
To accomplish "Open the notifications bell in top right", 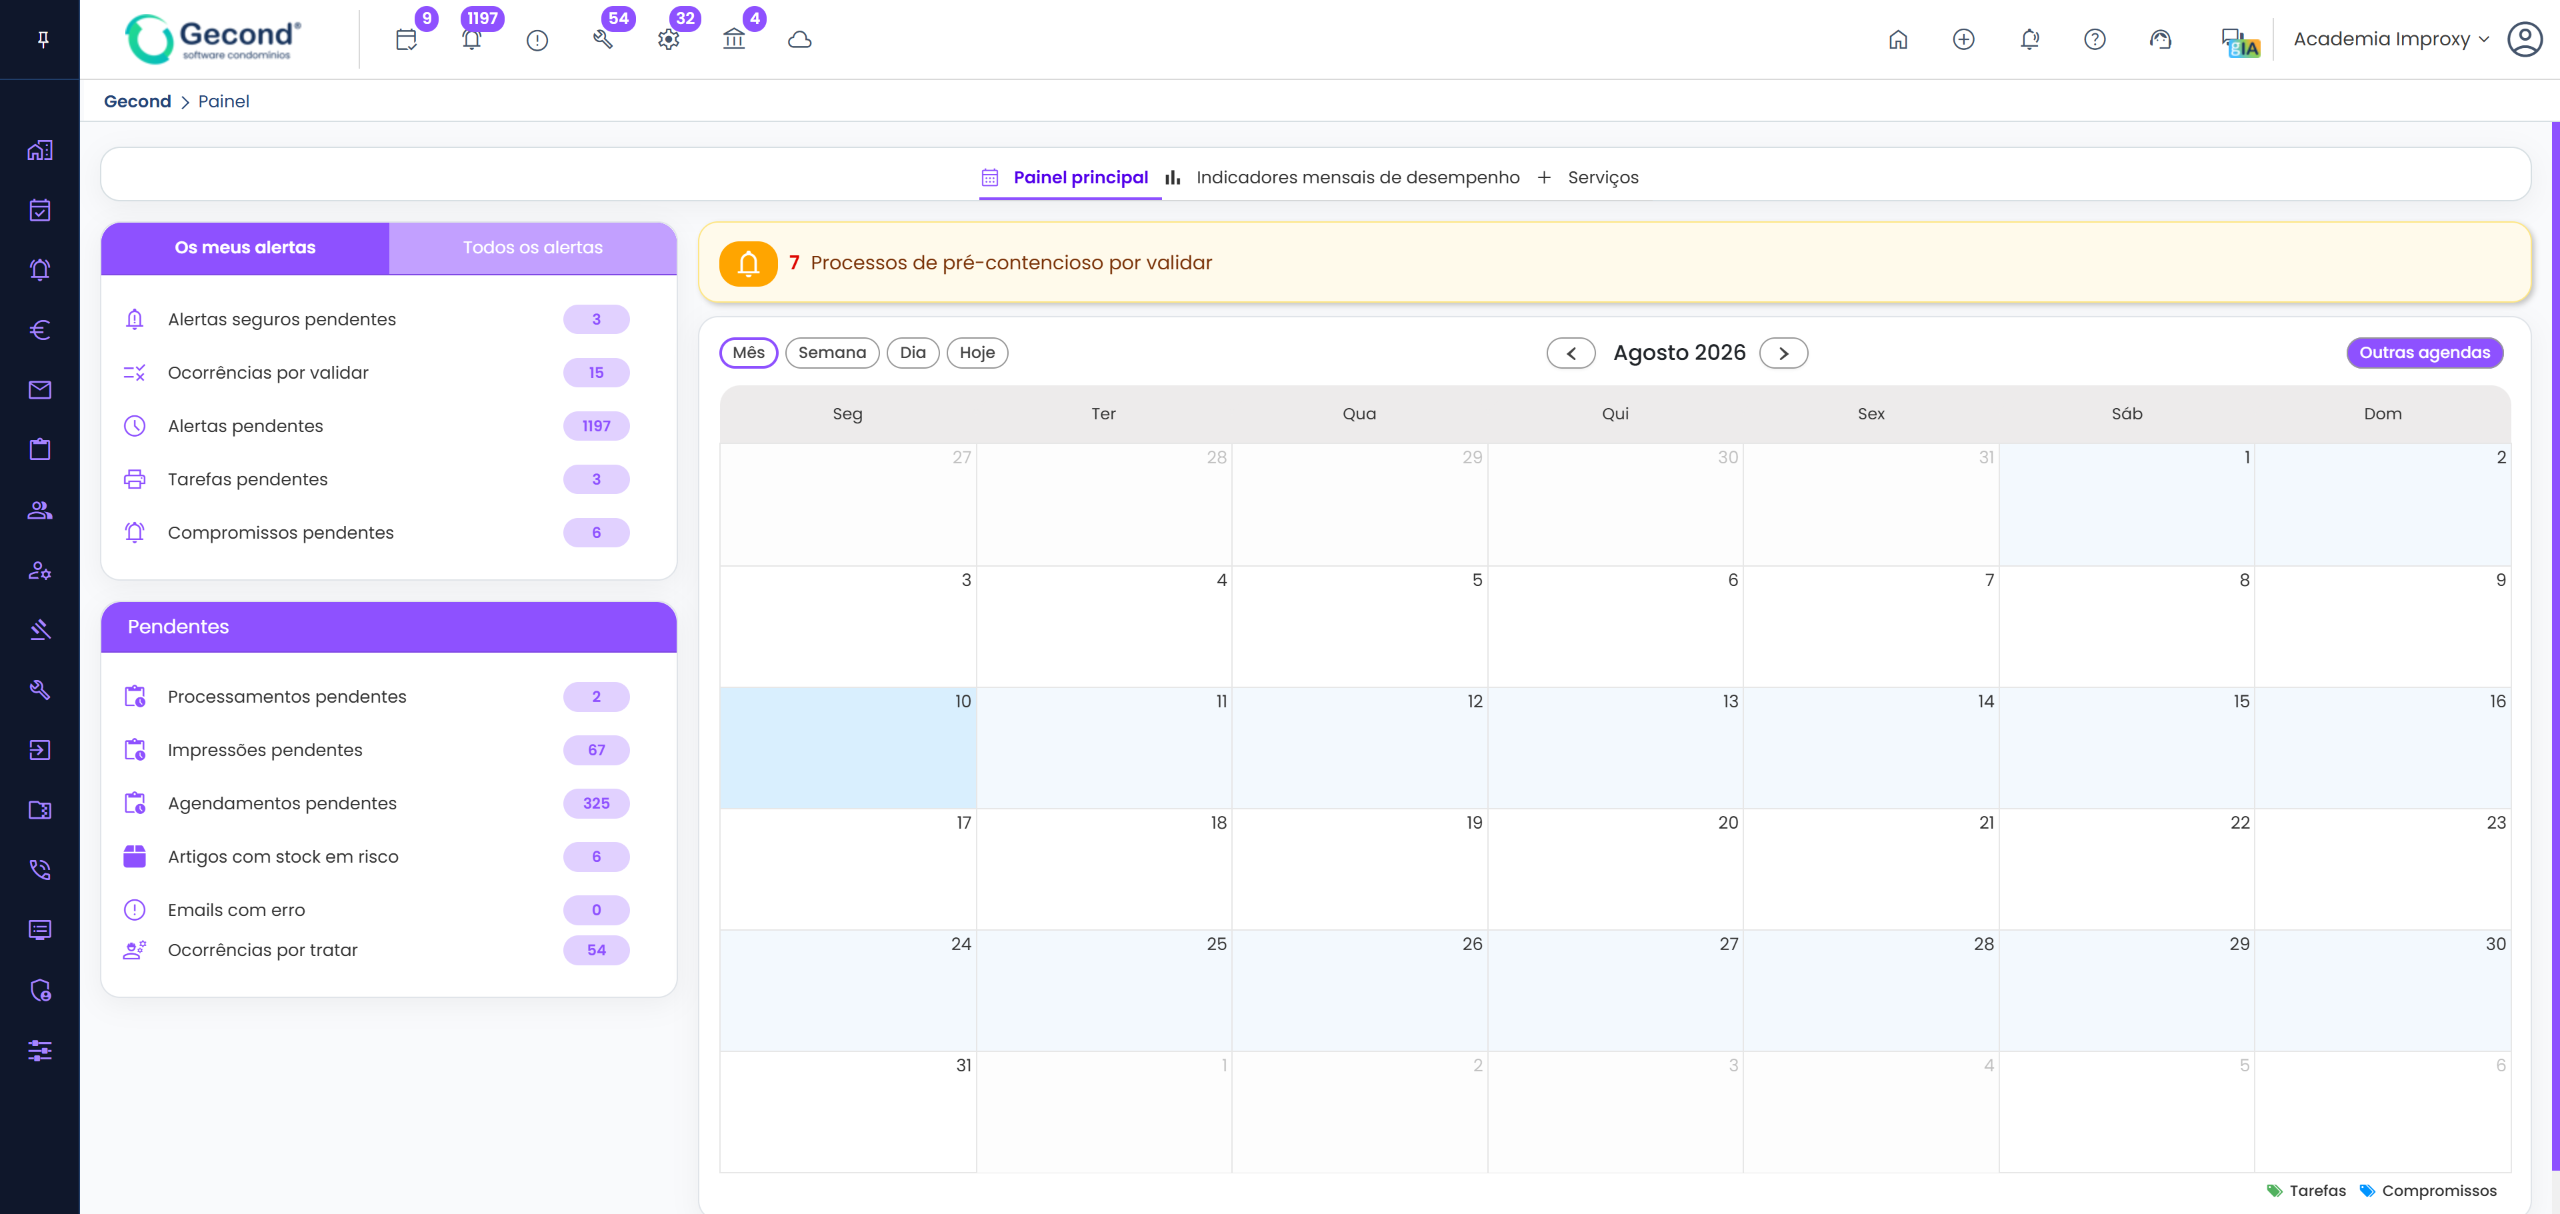I will coord(2030,39).
